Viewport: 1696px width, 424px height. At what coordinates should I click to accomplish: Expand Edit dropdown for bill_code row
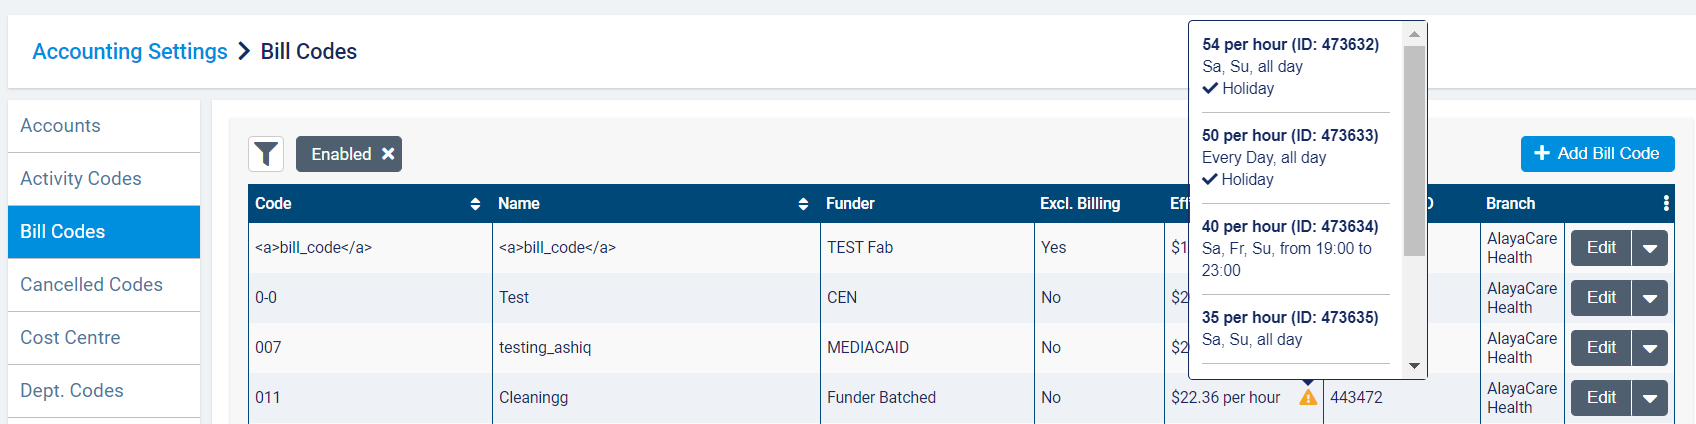click(x=1649, y=248)
